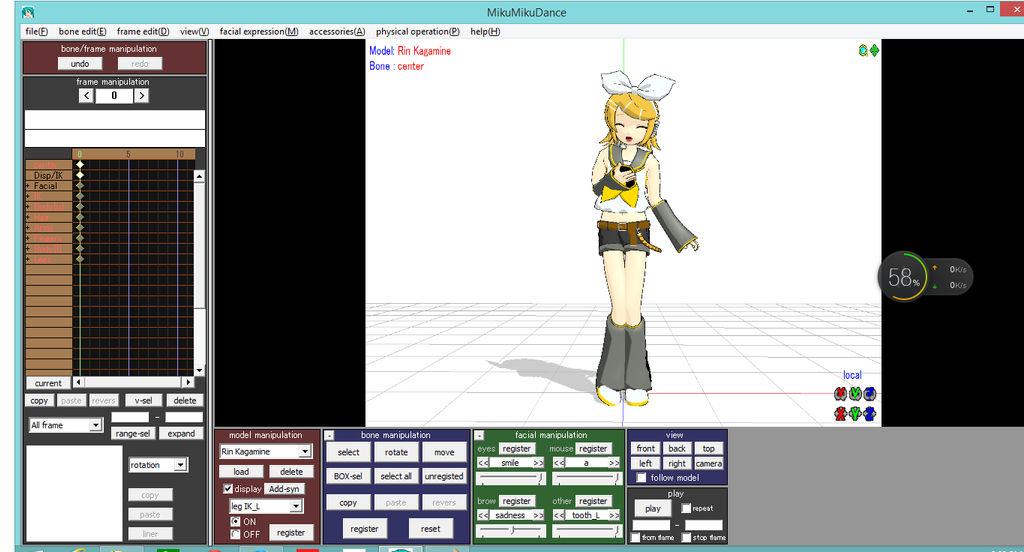Click the green viewport pan arrows icon

(874, 50)
